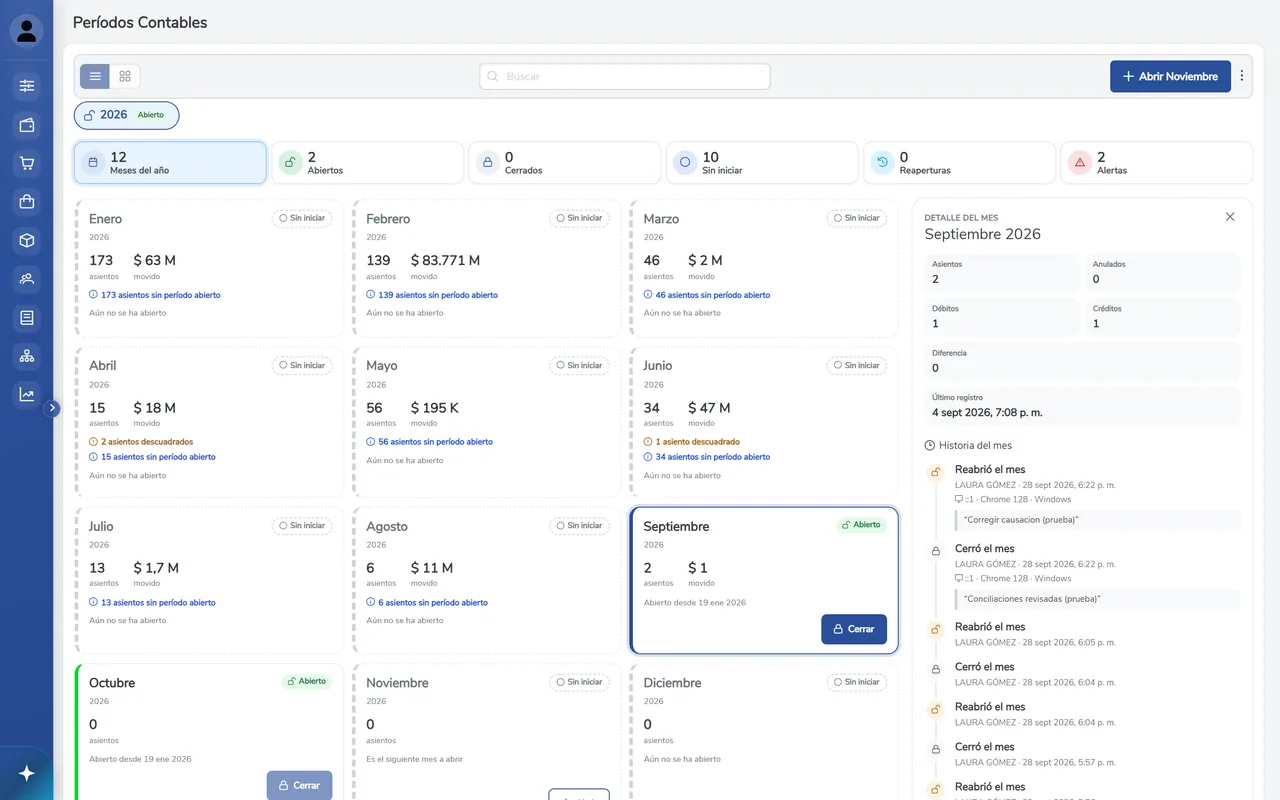Open the wallet icon in sidebar
Screen dimensions: 1280x800
tap(27, 125)
